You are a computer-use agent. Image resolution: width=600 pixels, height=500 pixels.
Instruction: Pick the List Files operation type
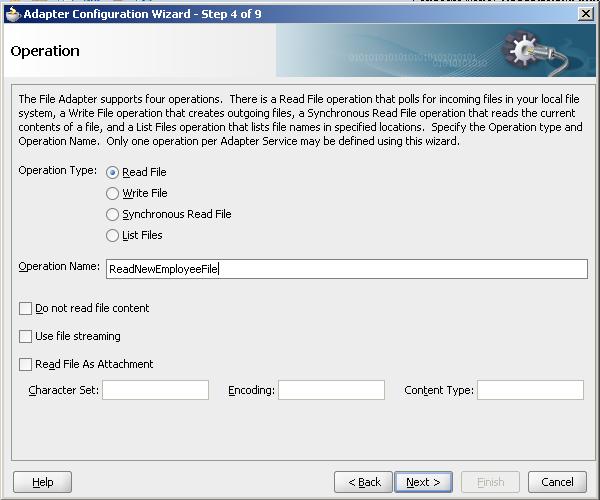(x=113, y=235)
